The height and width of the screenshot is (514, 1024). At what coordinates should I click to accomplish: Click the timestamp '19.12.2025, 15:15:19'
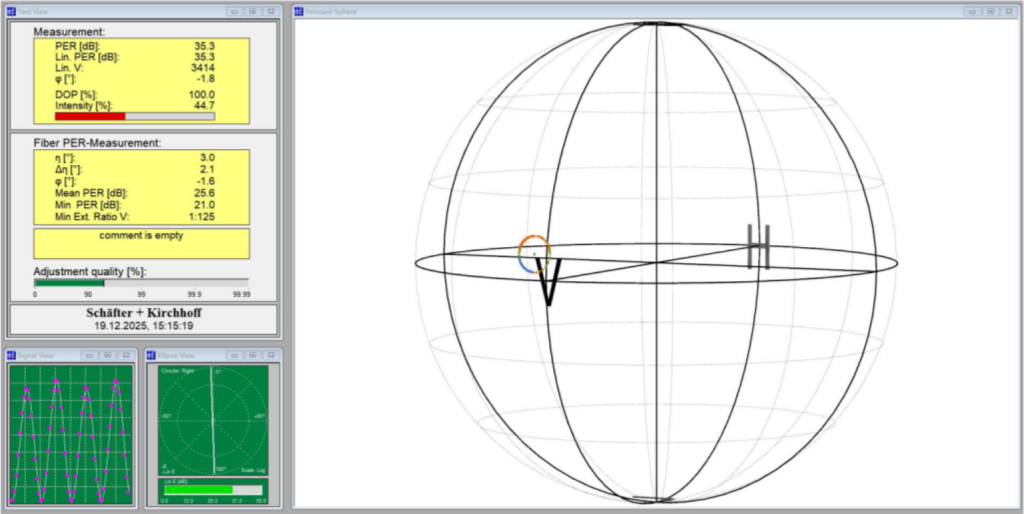click(x=144, y=325)
